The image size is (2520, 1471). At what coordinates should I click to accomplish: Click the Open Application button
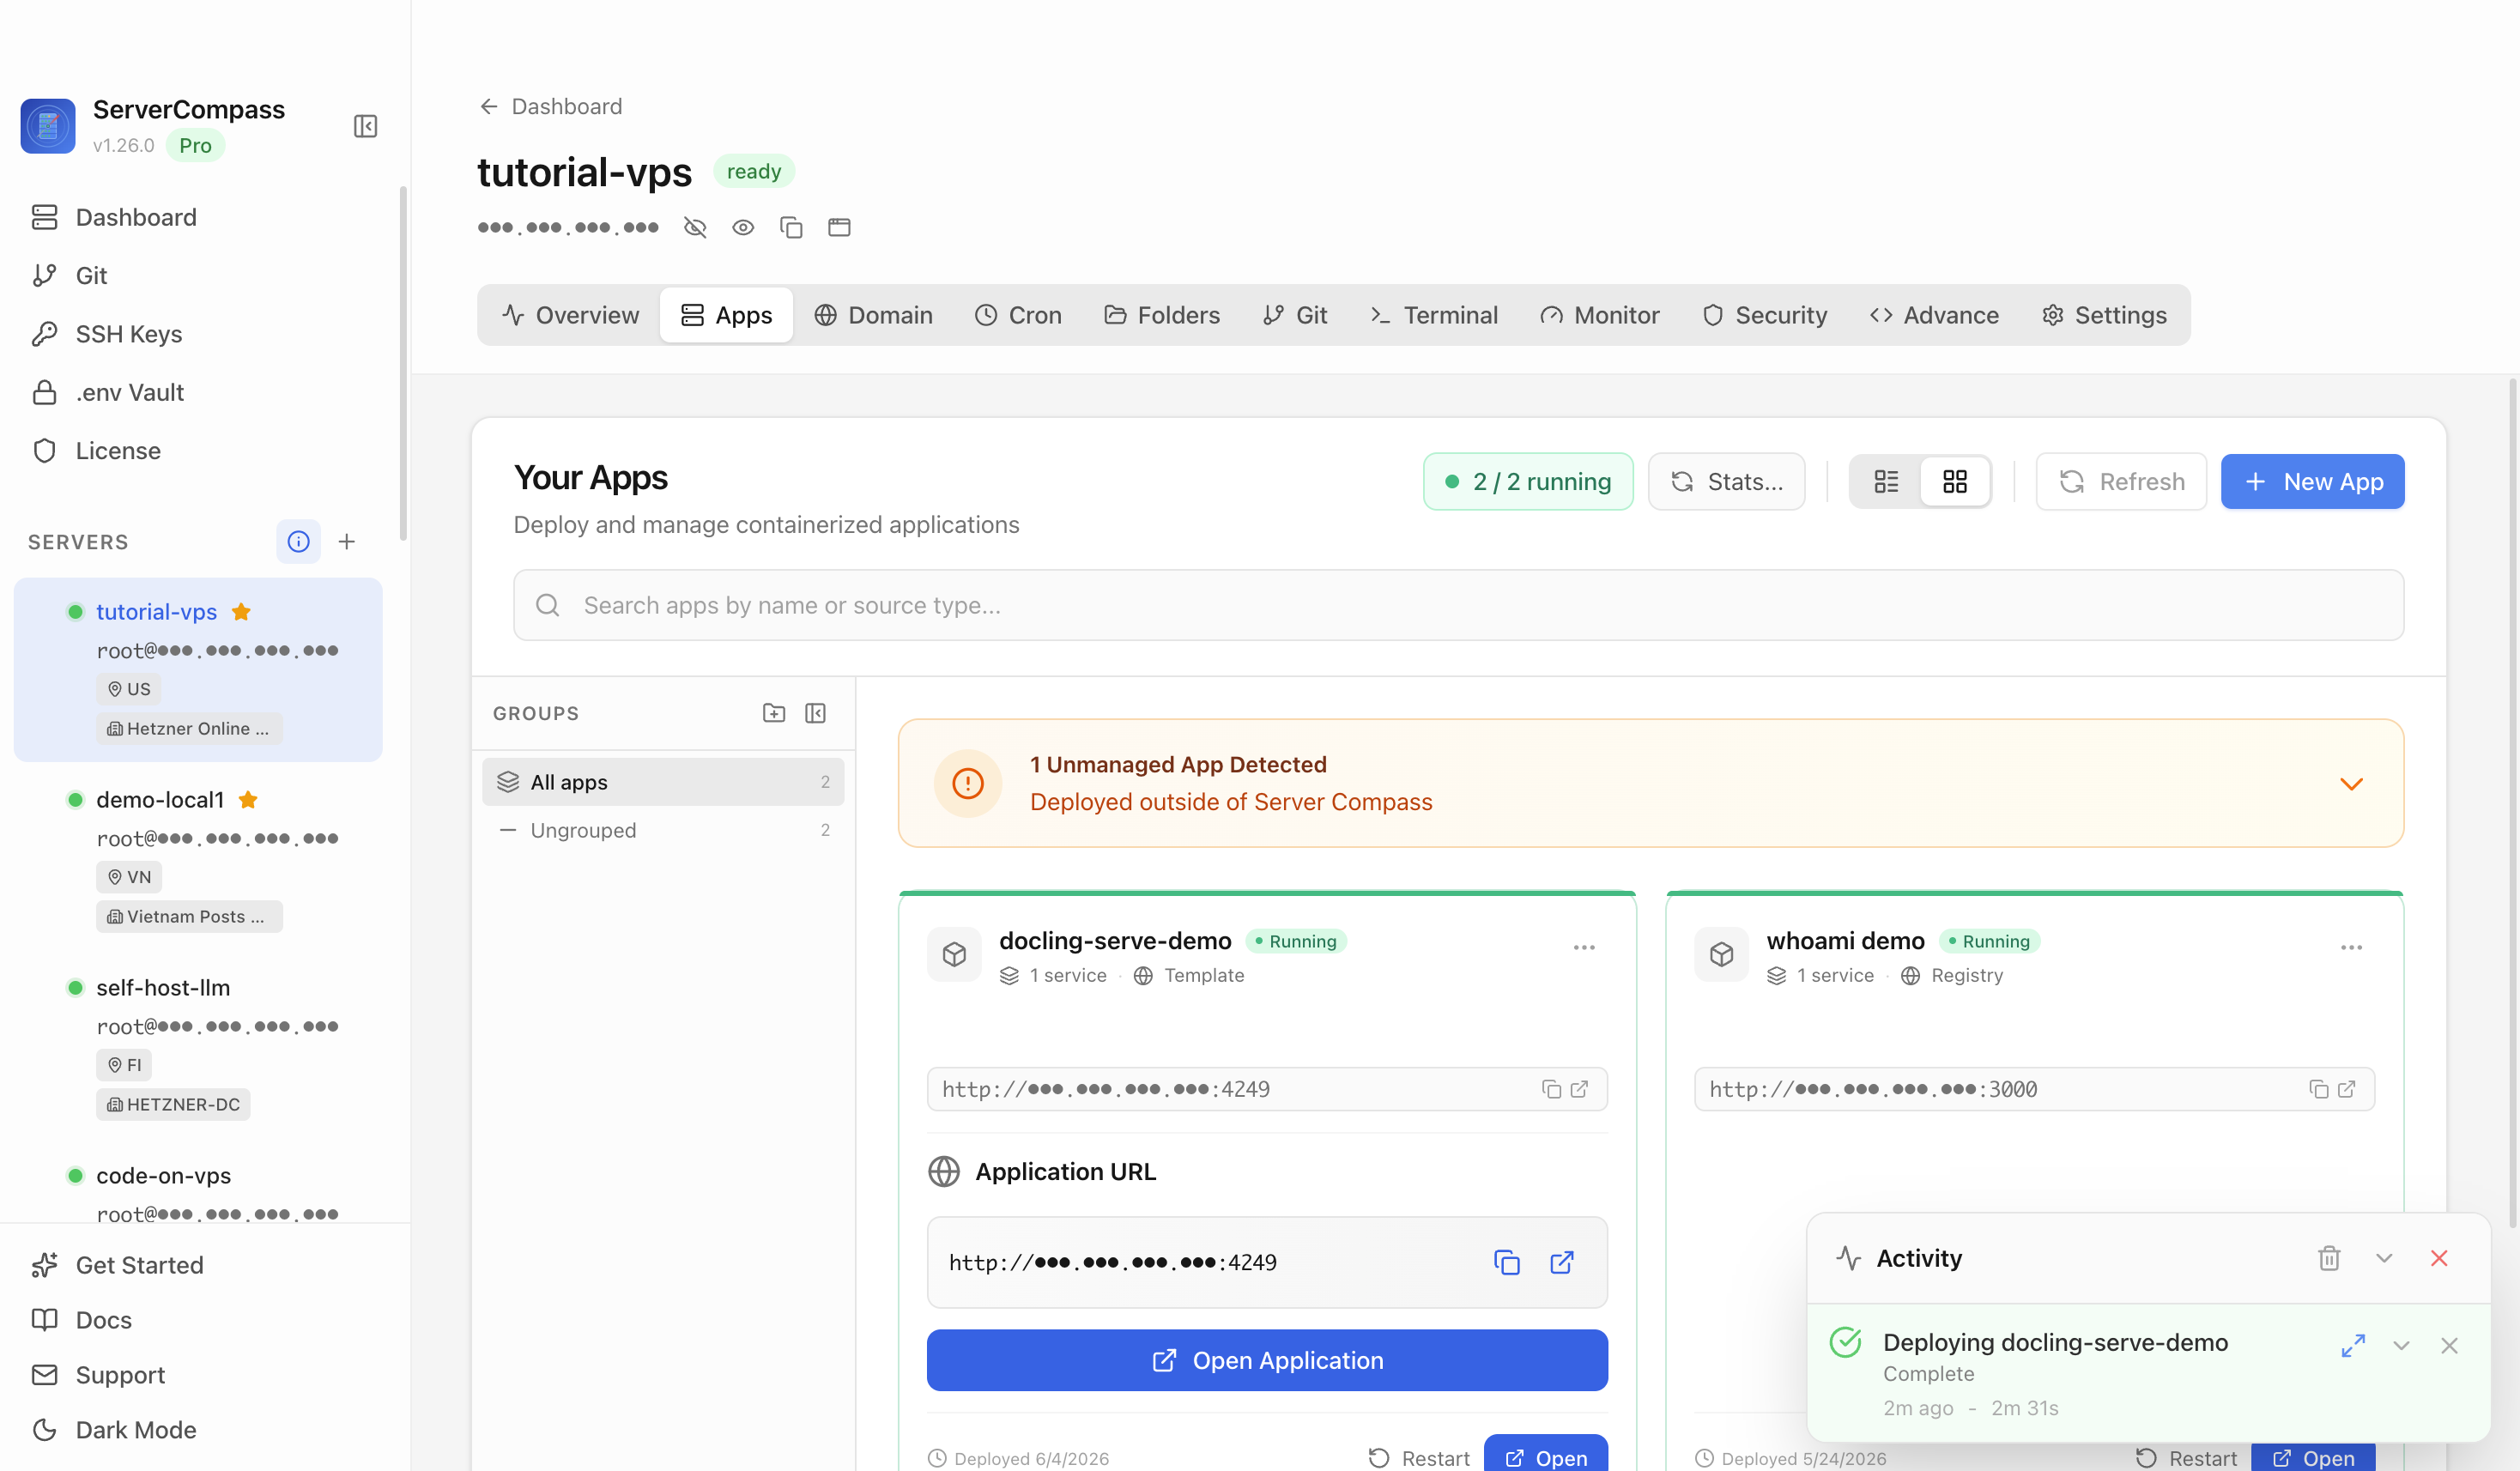tap(1267, 1360)
